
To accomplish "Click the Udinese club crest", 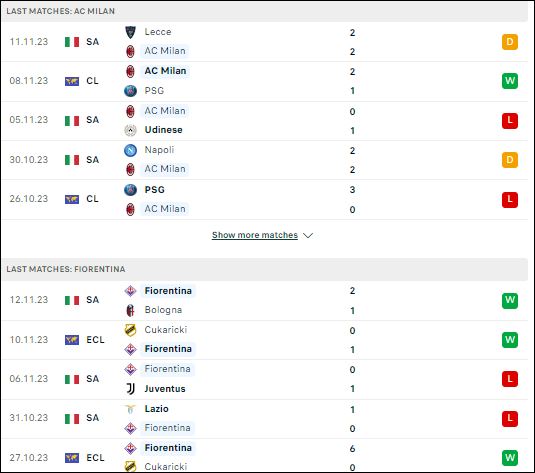I will [130, 130].
